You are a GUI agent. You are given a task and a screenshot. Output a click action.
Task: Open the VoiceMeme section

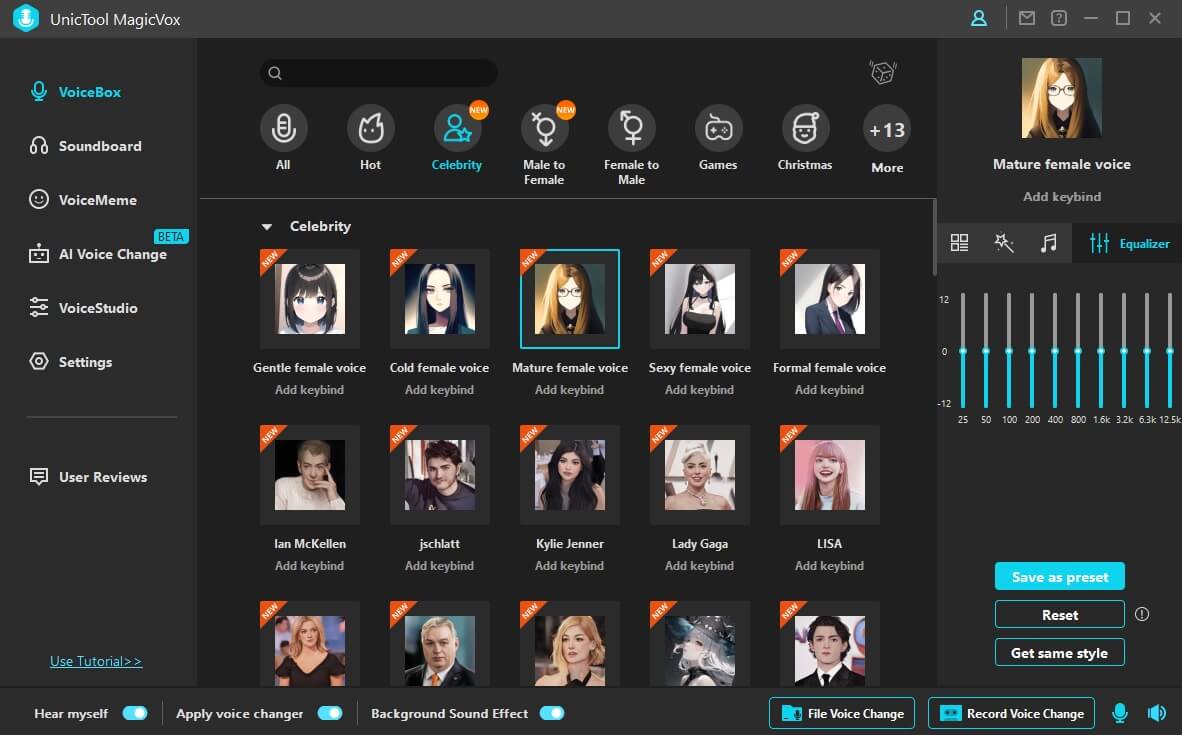click(x=83, y=200)
